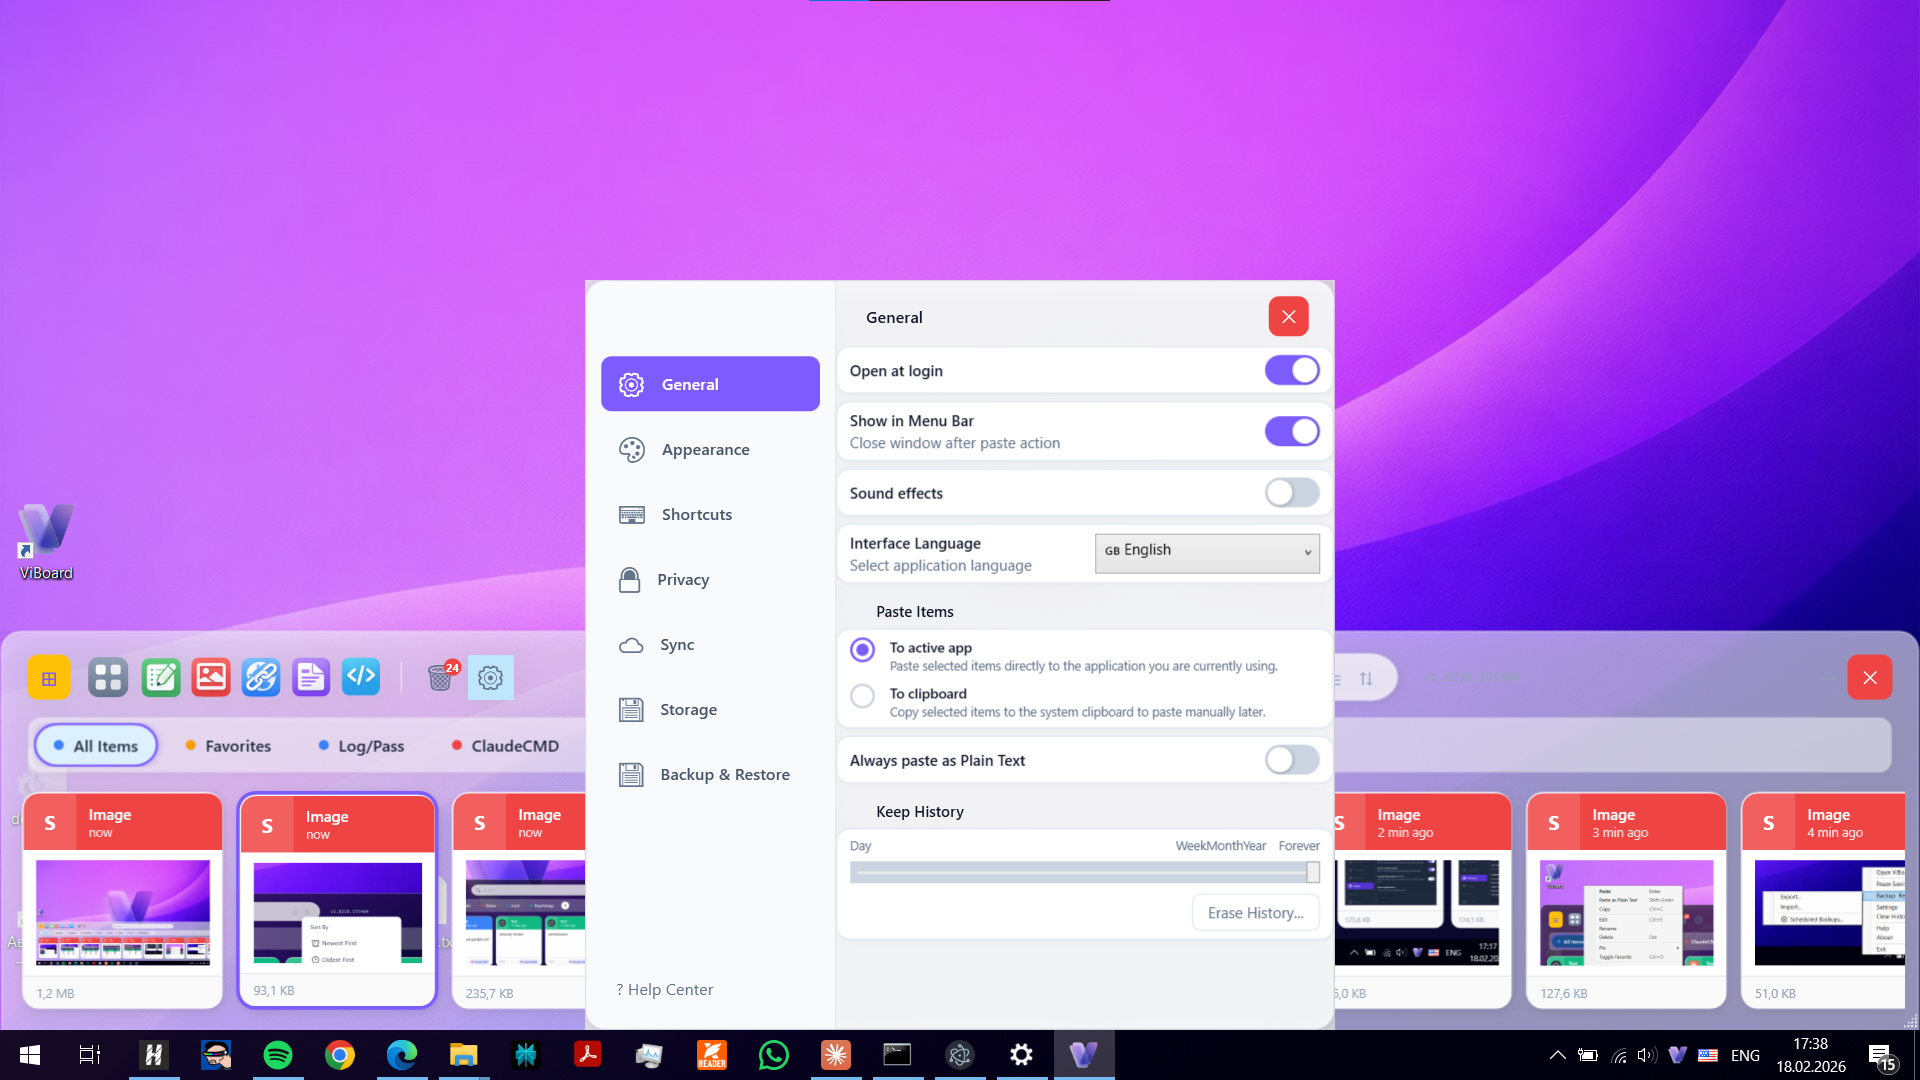Viewport: 1920px width, 1080px height.
Task: Select the To clipboard radio option
Action: (x=862, y=695)
